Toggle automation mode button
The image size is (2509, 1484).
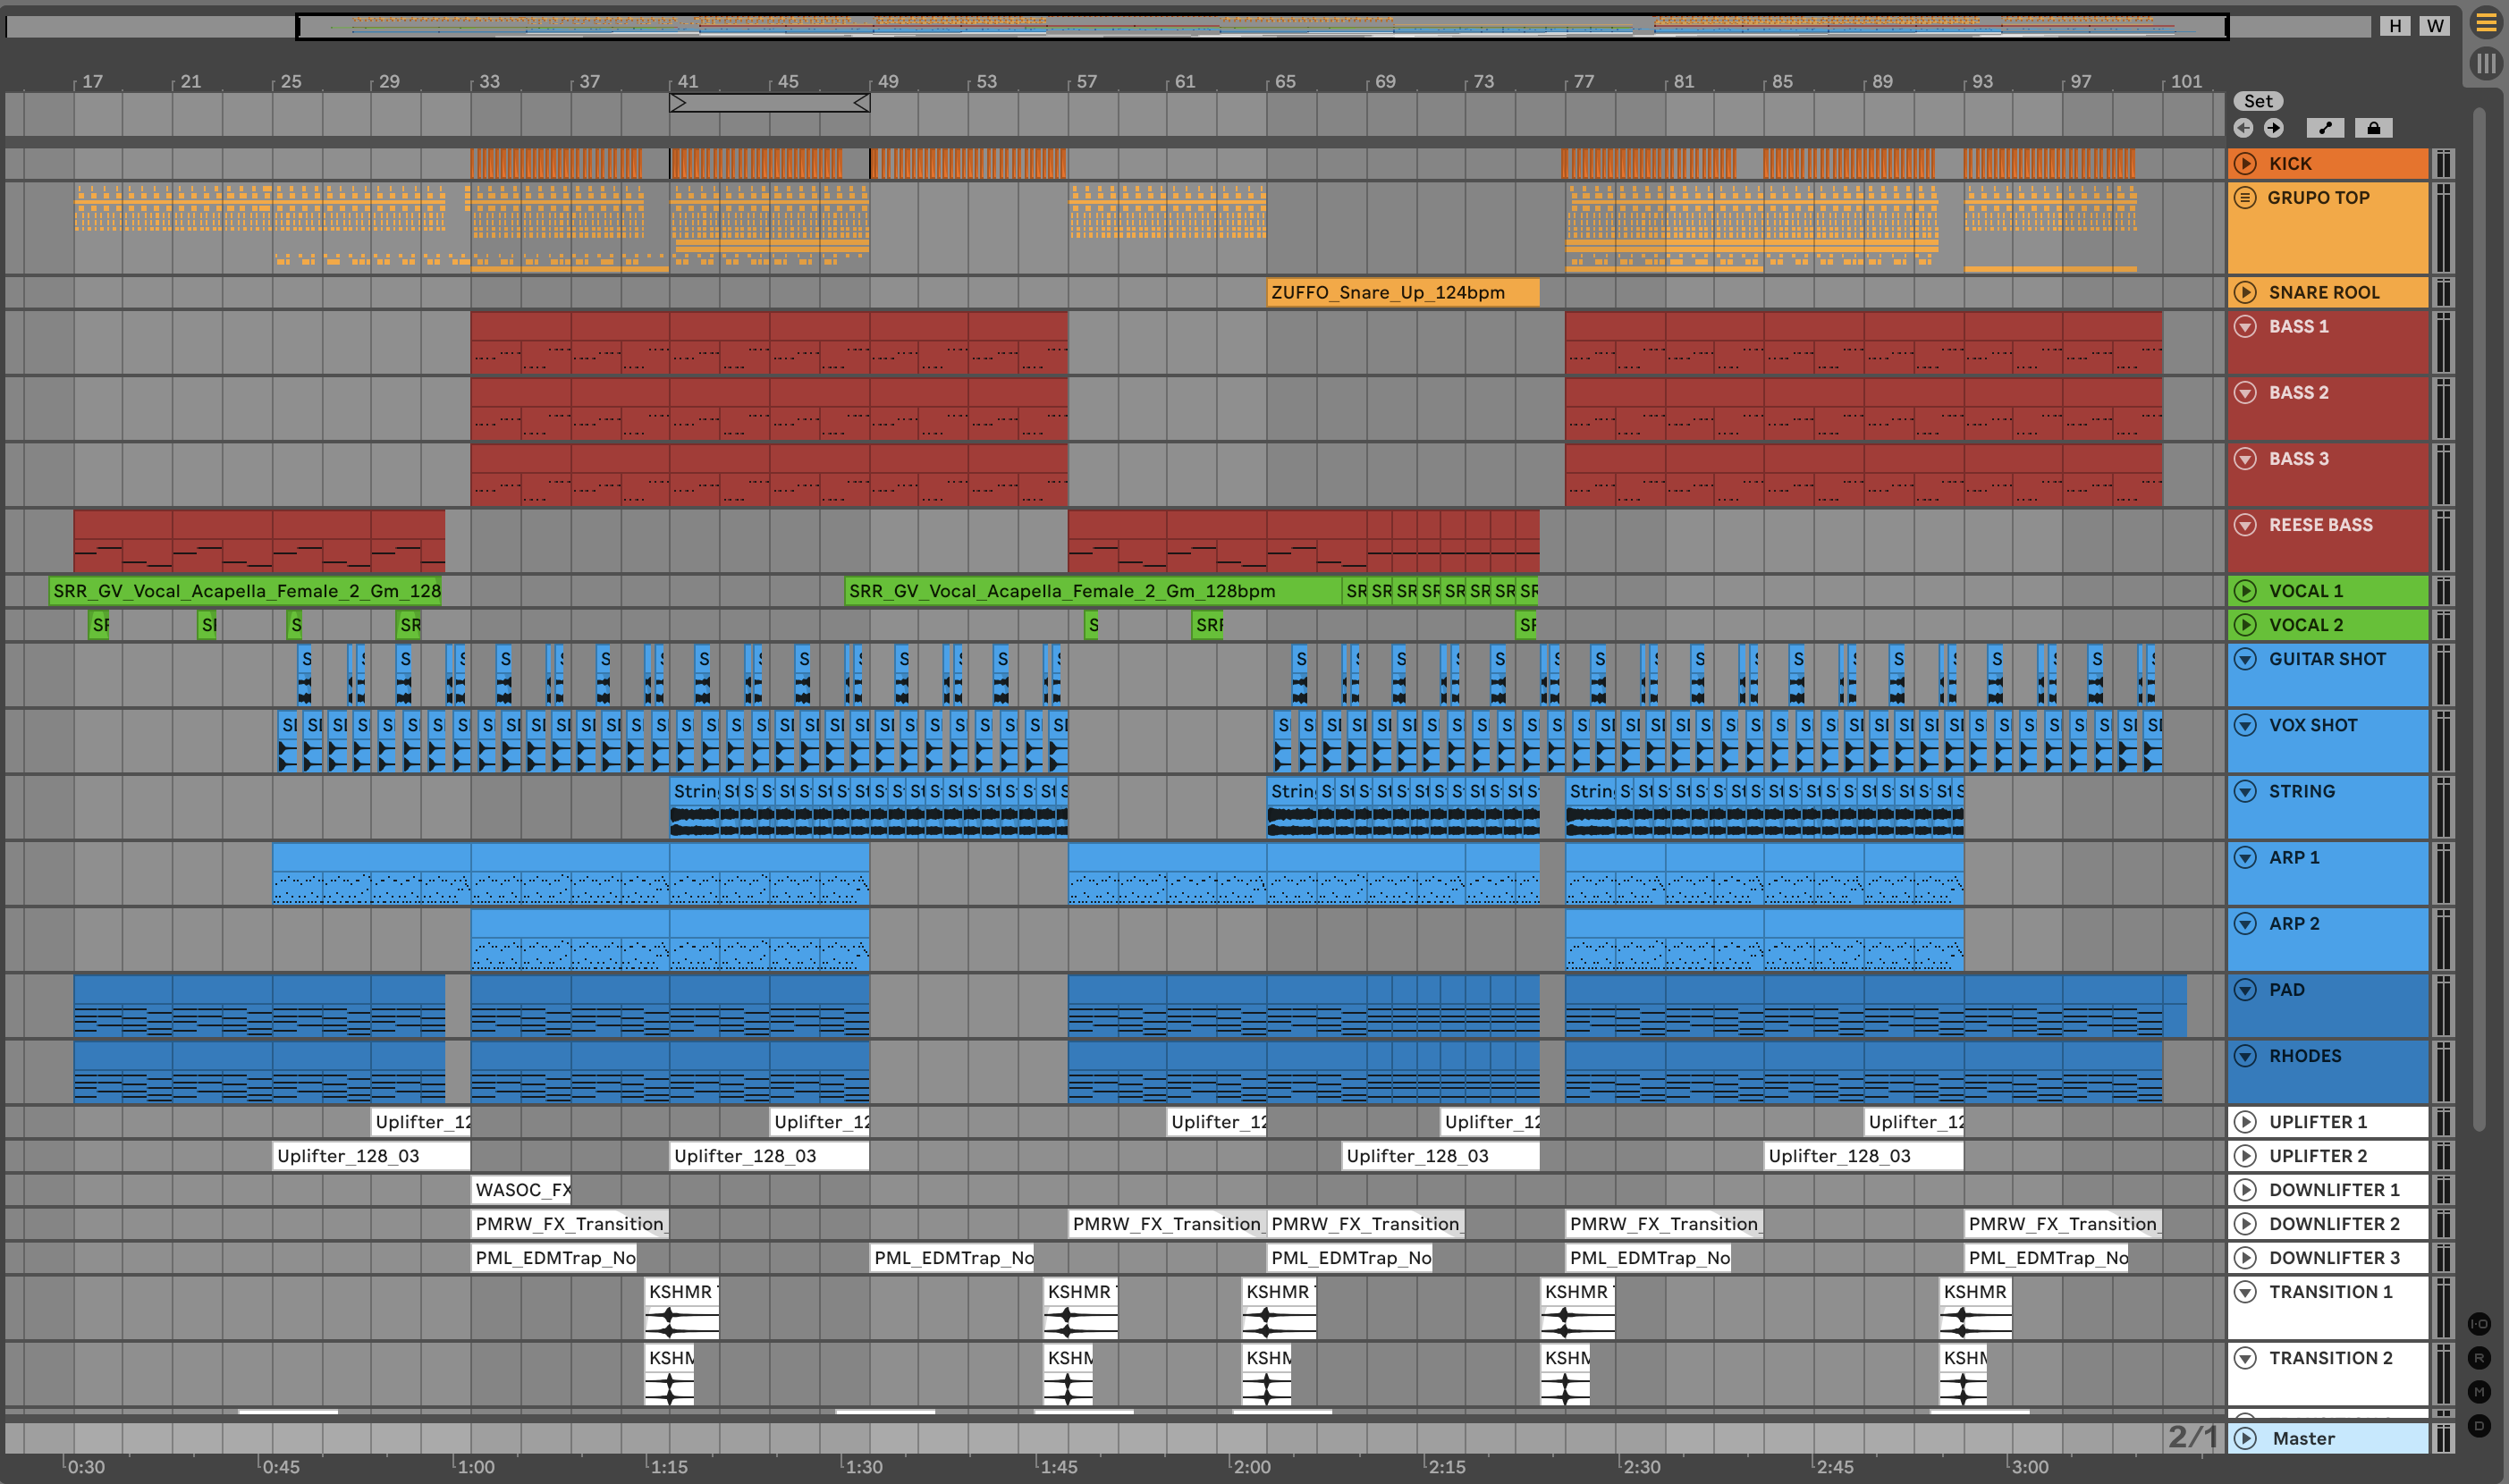click(2325, 128)
